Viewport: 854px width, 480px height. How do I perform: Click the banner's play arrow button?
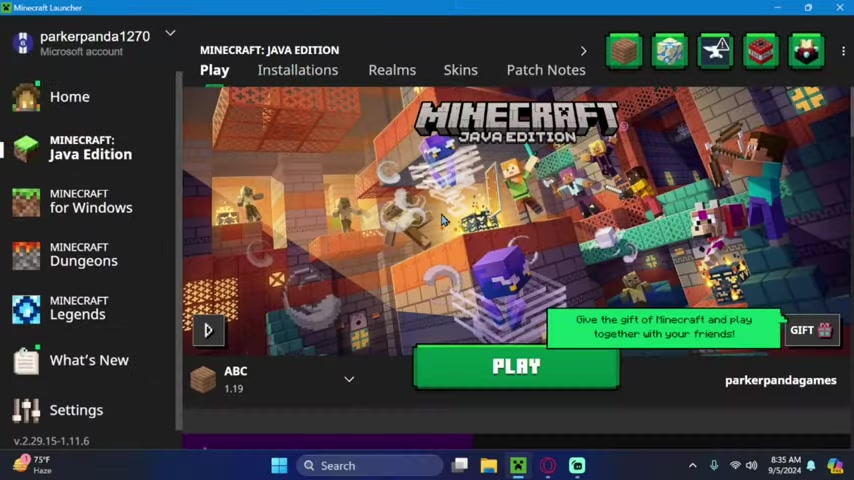(208, 330)
